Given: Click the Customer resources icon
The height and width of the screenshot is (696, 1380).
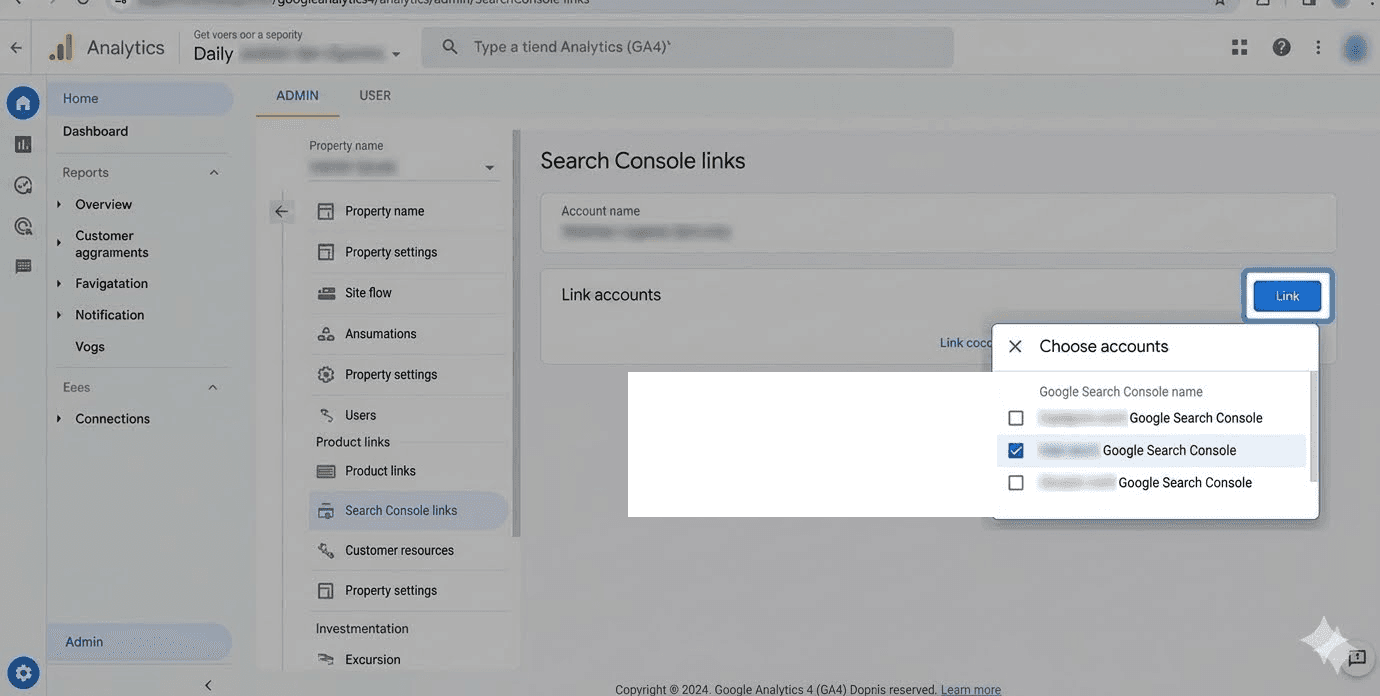Looking at the screenshot, I should click(x=325, y=551).
